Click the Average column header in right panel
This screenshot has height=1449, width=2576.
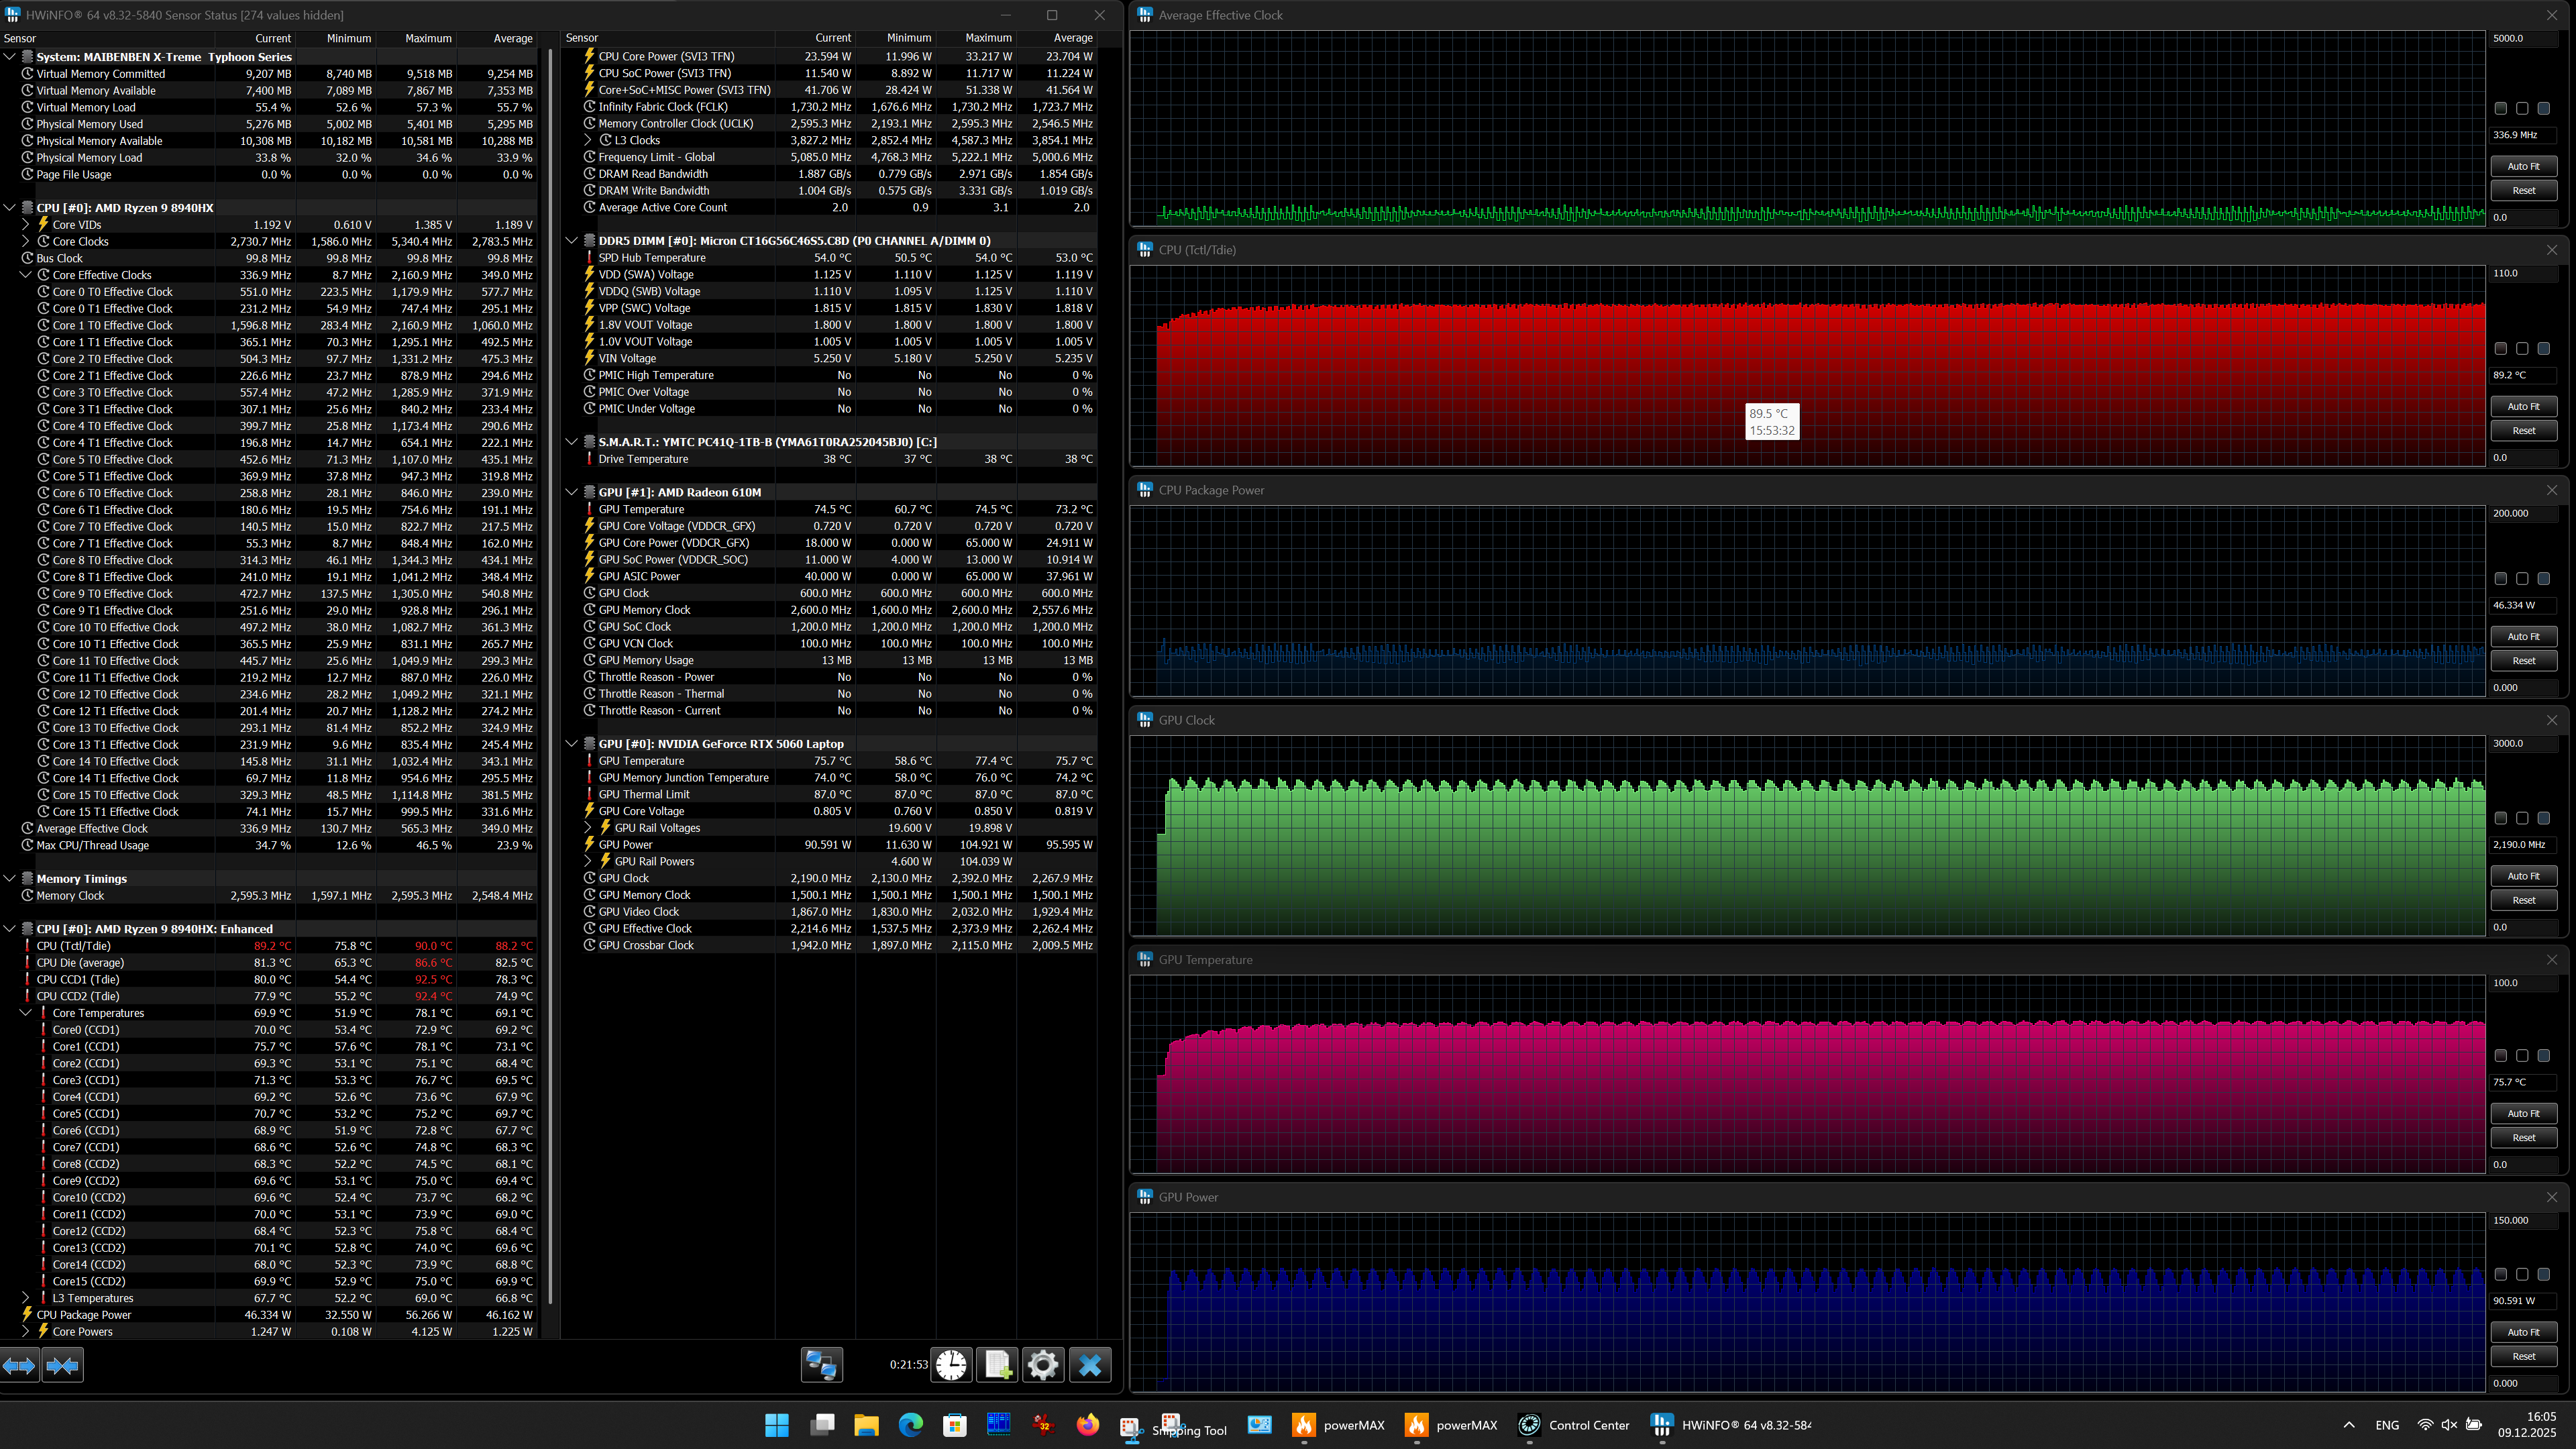coord(1072,38)
